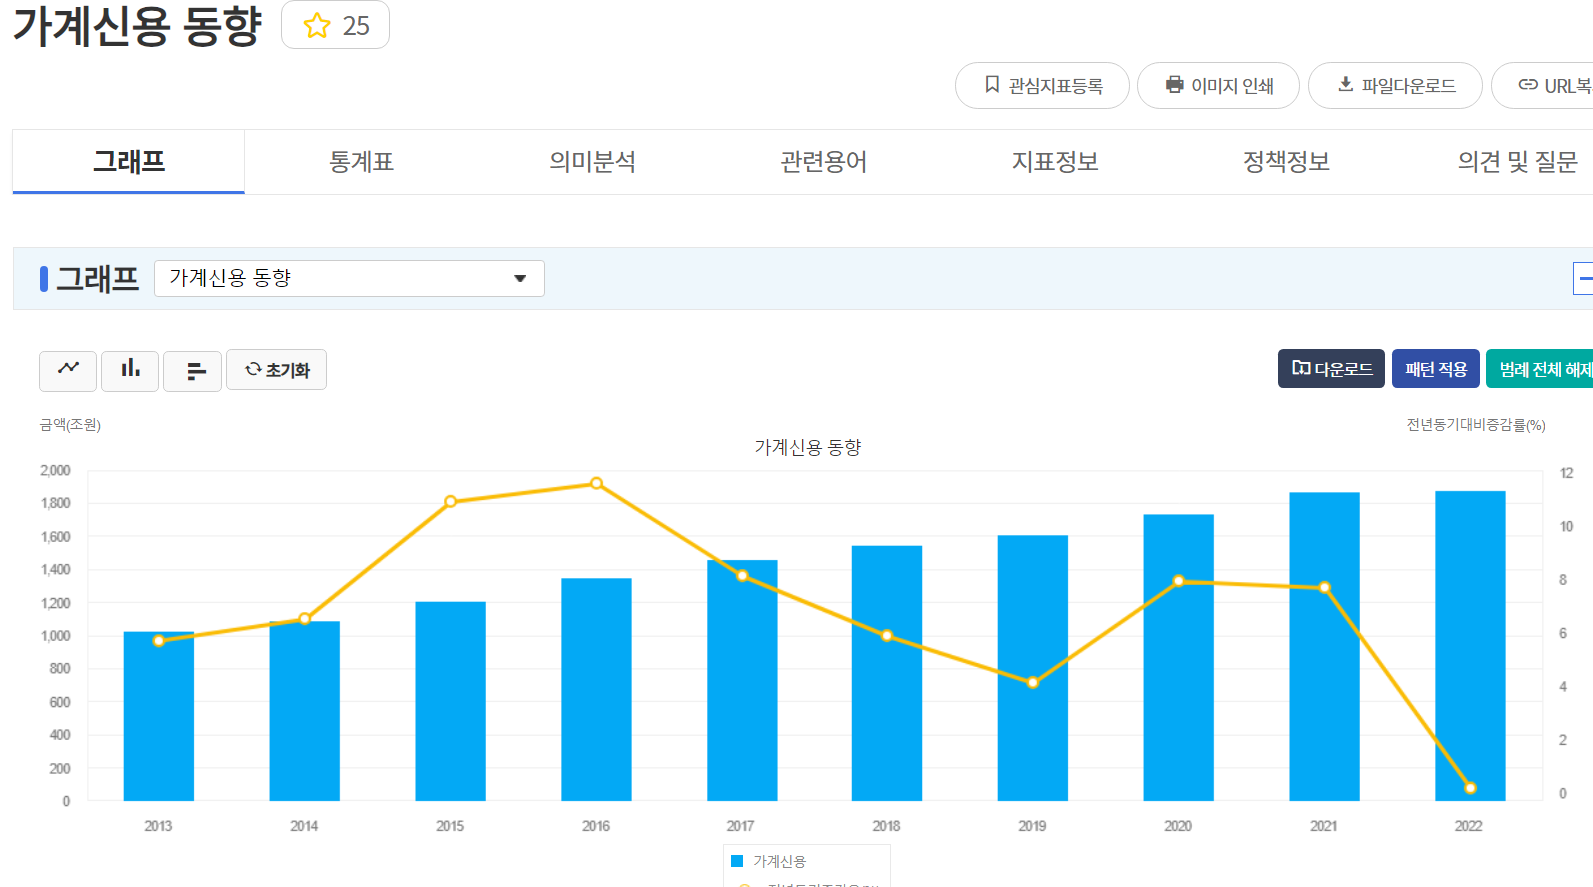Image resolution: width=1593 pixels, height=887 pixels.
Task: Click the 2016 growth rate line point
Action: coord(596,483)
